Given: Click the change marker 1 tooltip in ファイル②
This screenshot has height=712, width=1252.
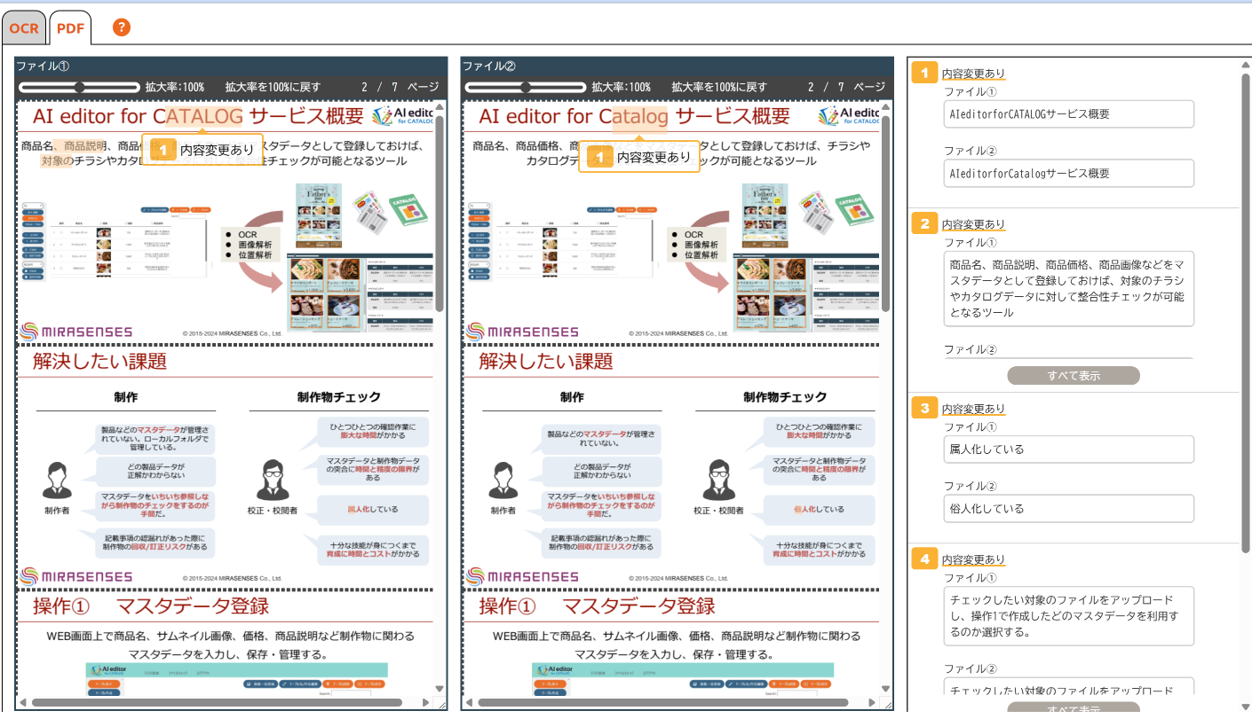Looking at the screenshot, I should click(639, 157).
